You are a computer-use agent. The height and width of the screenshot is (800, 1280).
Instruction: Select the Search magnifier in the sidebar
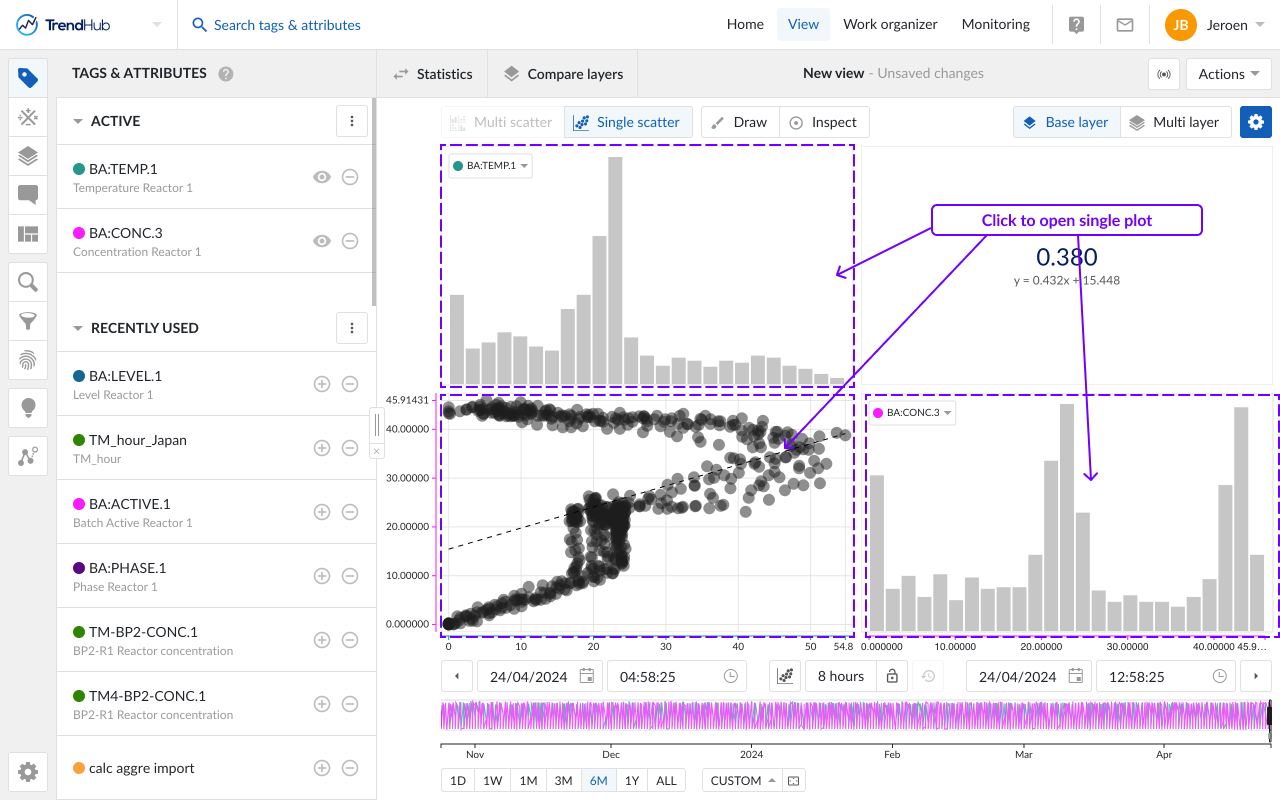[27, 281]
